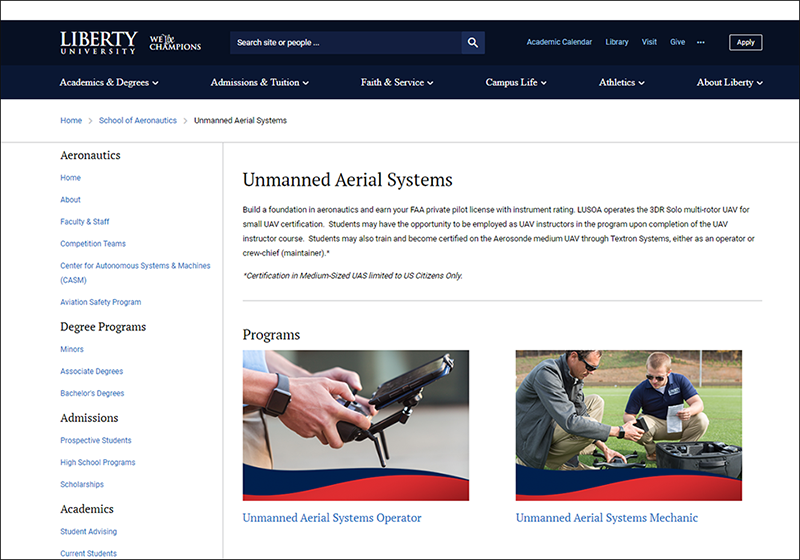Click the two men with drone thumbnail
The width and height of the screenshot is (800, 560).
[x=629, y=425]
